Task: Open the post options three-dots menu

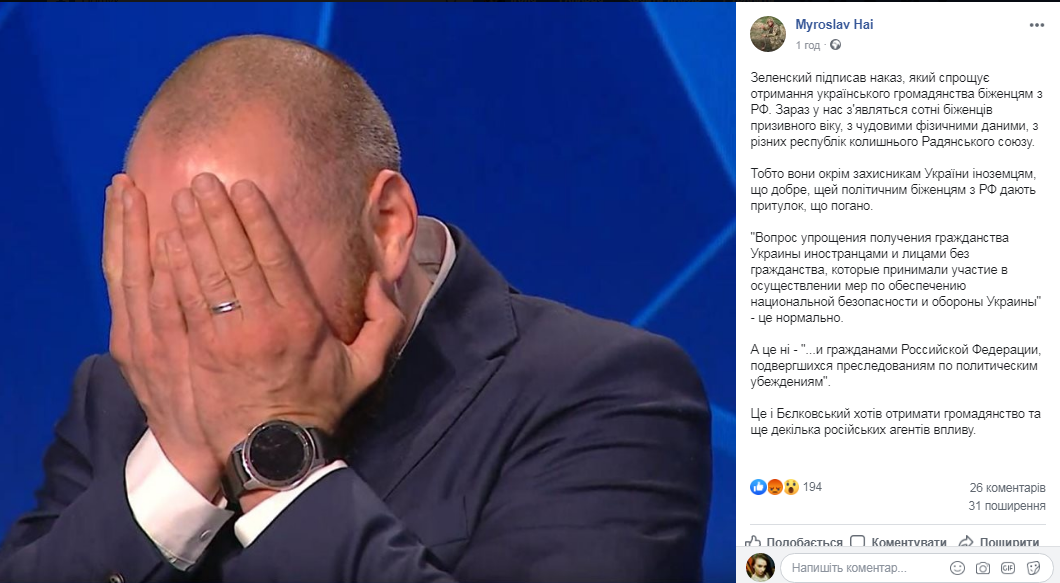Action: click(x=1036, y=25)
